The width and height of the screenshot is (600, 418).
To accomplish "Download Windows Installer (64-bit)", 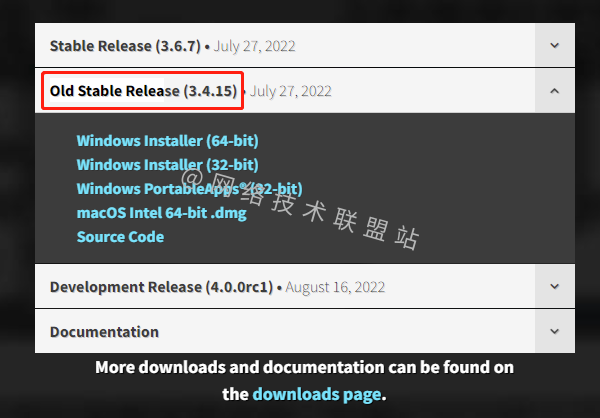I will [168, 141].
